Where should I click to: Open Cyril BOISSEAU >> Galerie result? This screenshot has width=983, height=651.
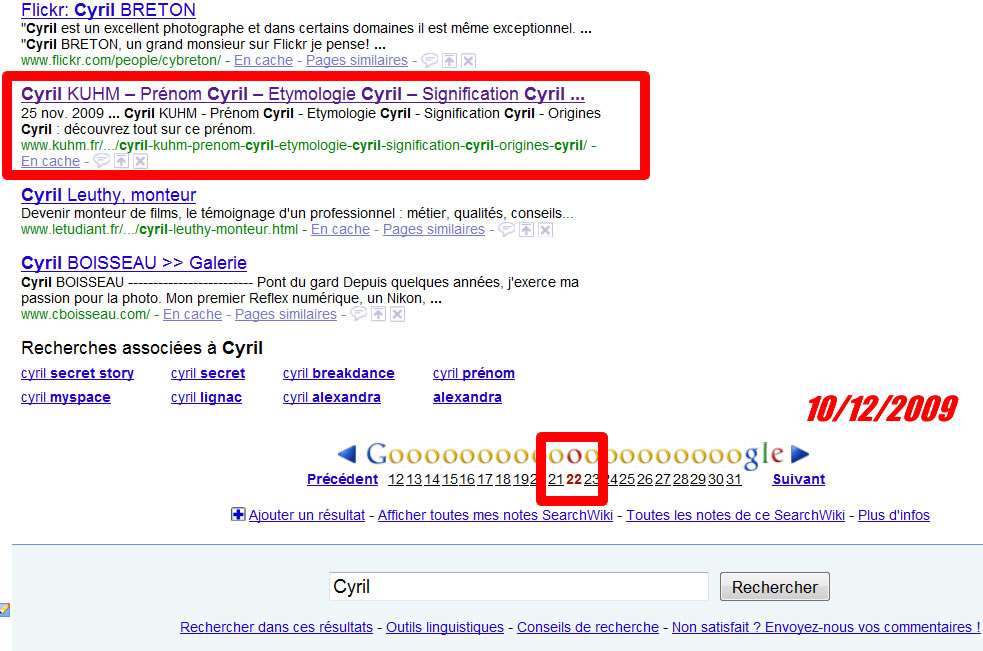click(x=134, y=263)
